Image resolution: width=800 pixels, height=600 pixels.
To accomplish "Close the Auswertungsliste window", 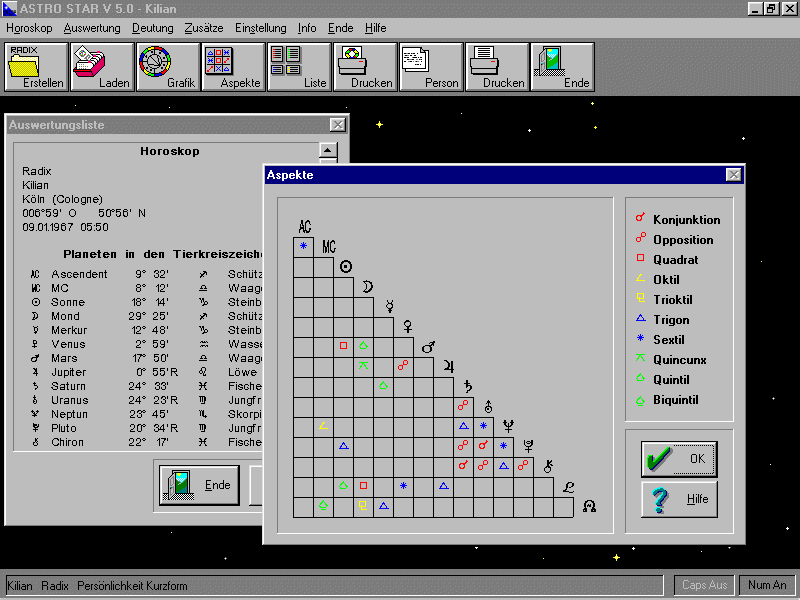I will (338, 125).
